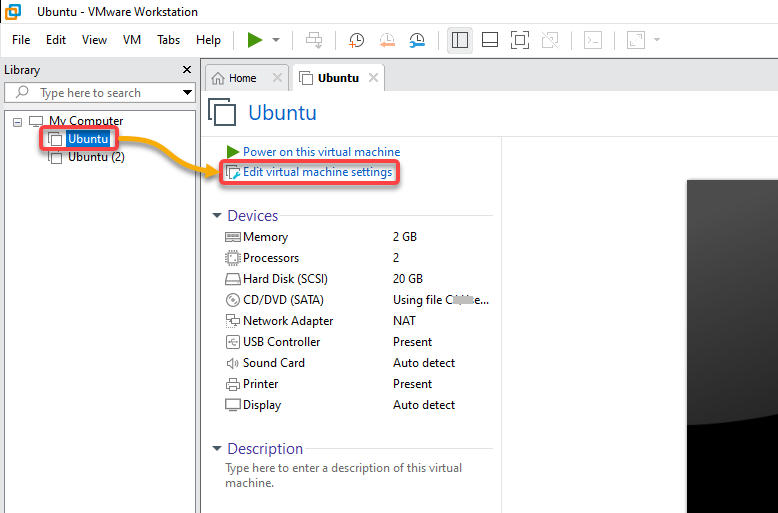This screenshot has height=513, width=778.
Task: Toggle the thumbnail bar view icon
Action: (490, 40)
